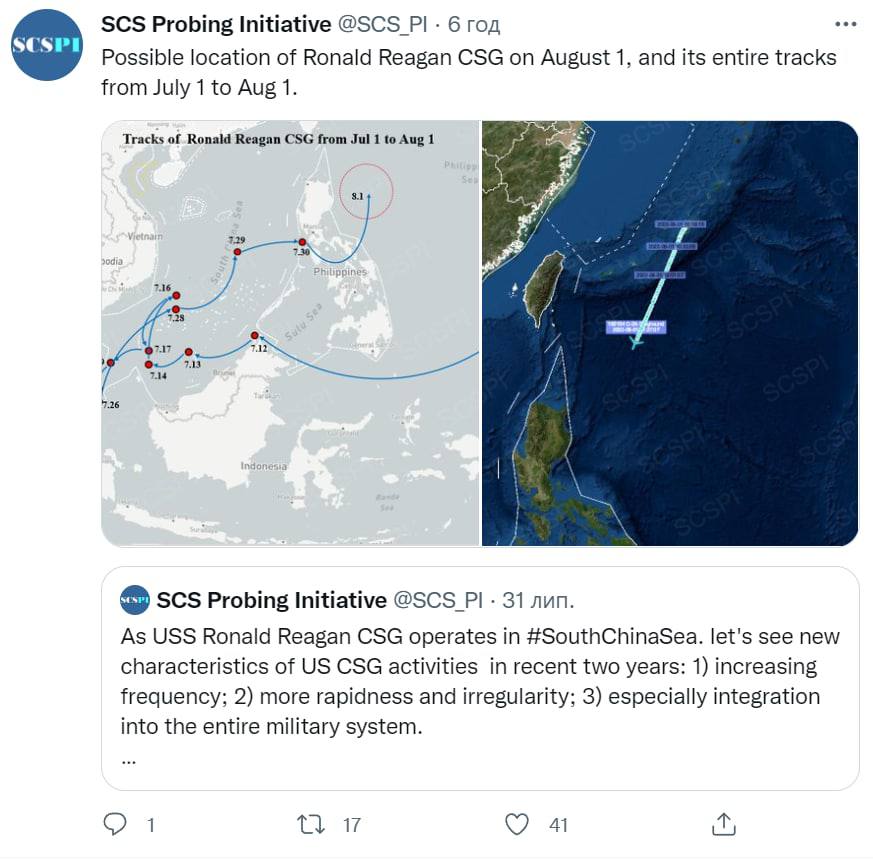Image resolution: width=873 pixels, height=860 pixels.
Task: Click the share upload icon
Action: click(x=723, y=824)
